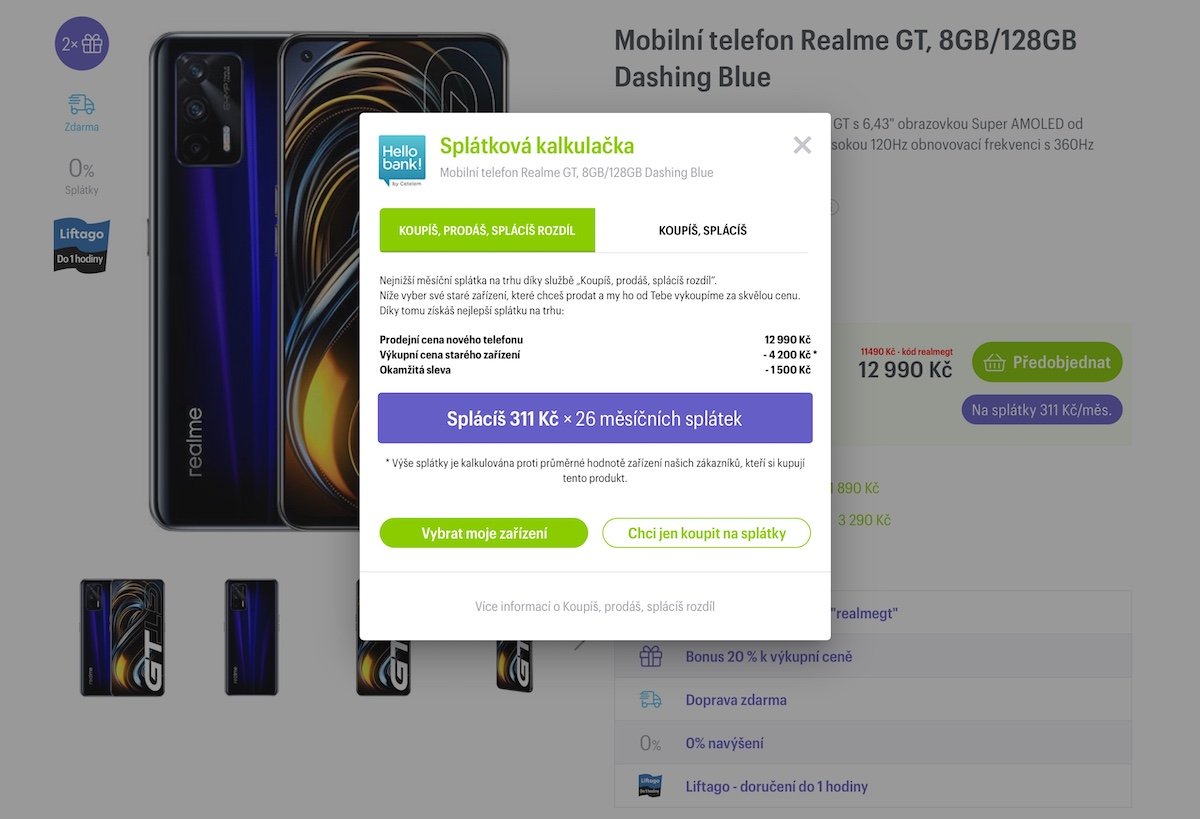Click the 2× gift badge icon
This screenshot has height=819, width=1200.
(x=82, y=44)
